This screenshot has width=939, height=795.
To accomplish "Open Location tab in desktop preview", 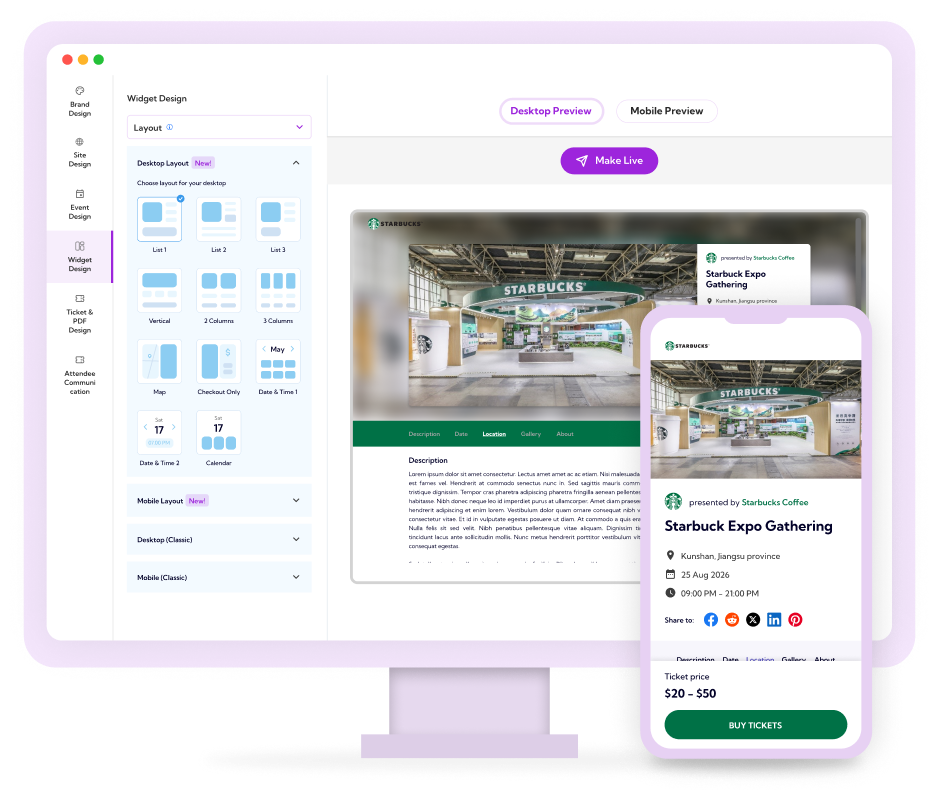I will [494, 434].
